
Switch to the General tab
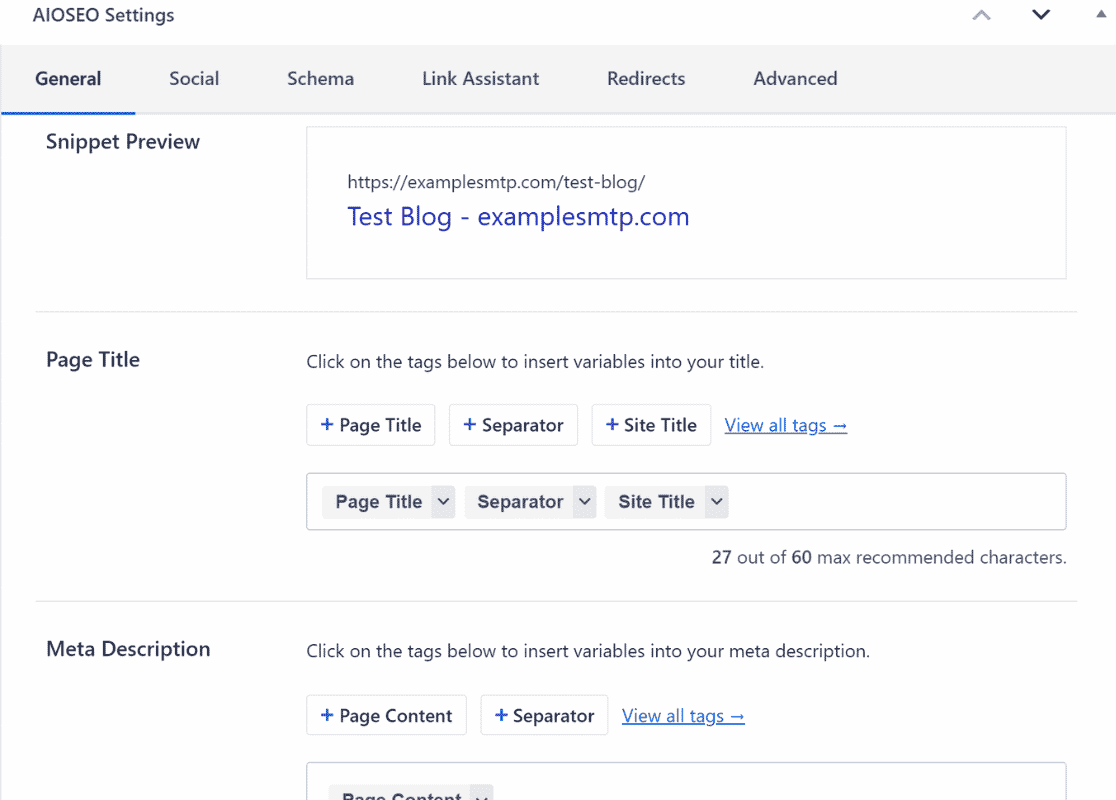68,79
